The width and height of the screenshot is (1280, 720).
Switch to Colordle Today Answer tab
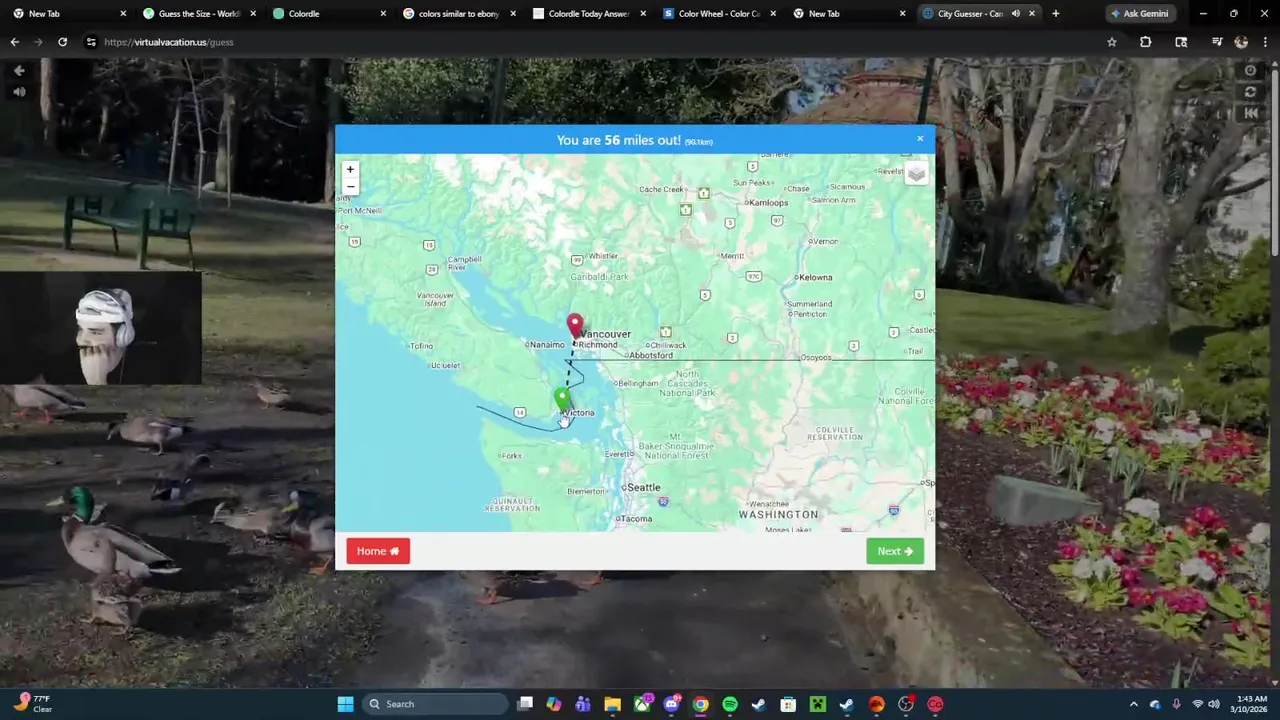point(588,14)
